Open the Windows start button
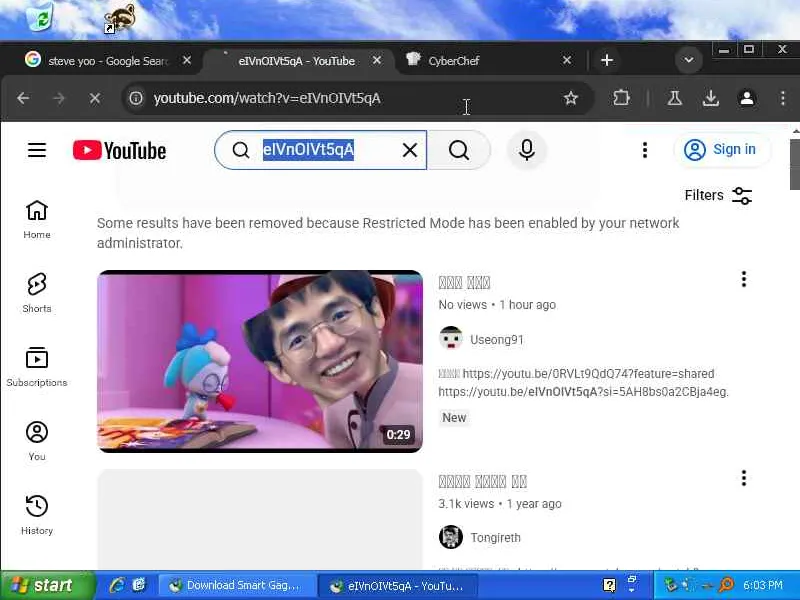This screenshot has width=800, height=600. pyautogui.click(x=47, y=585)
